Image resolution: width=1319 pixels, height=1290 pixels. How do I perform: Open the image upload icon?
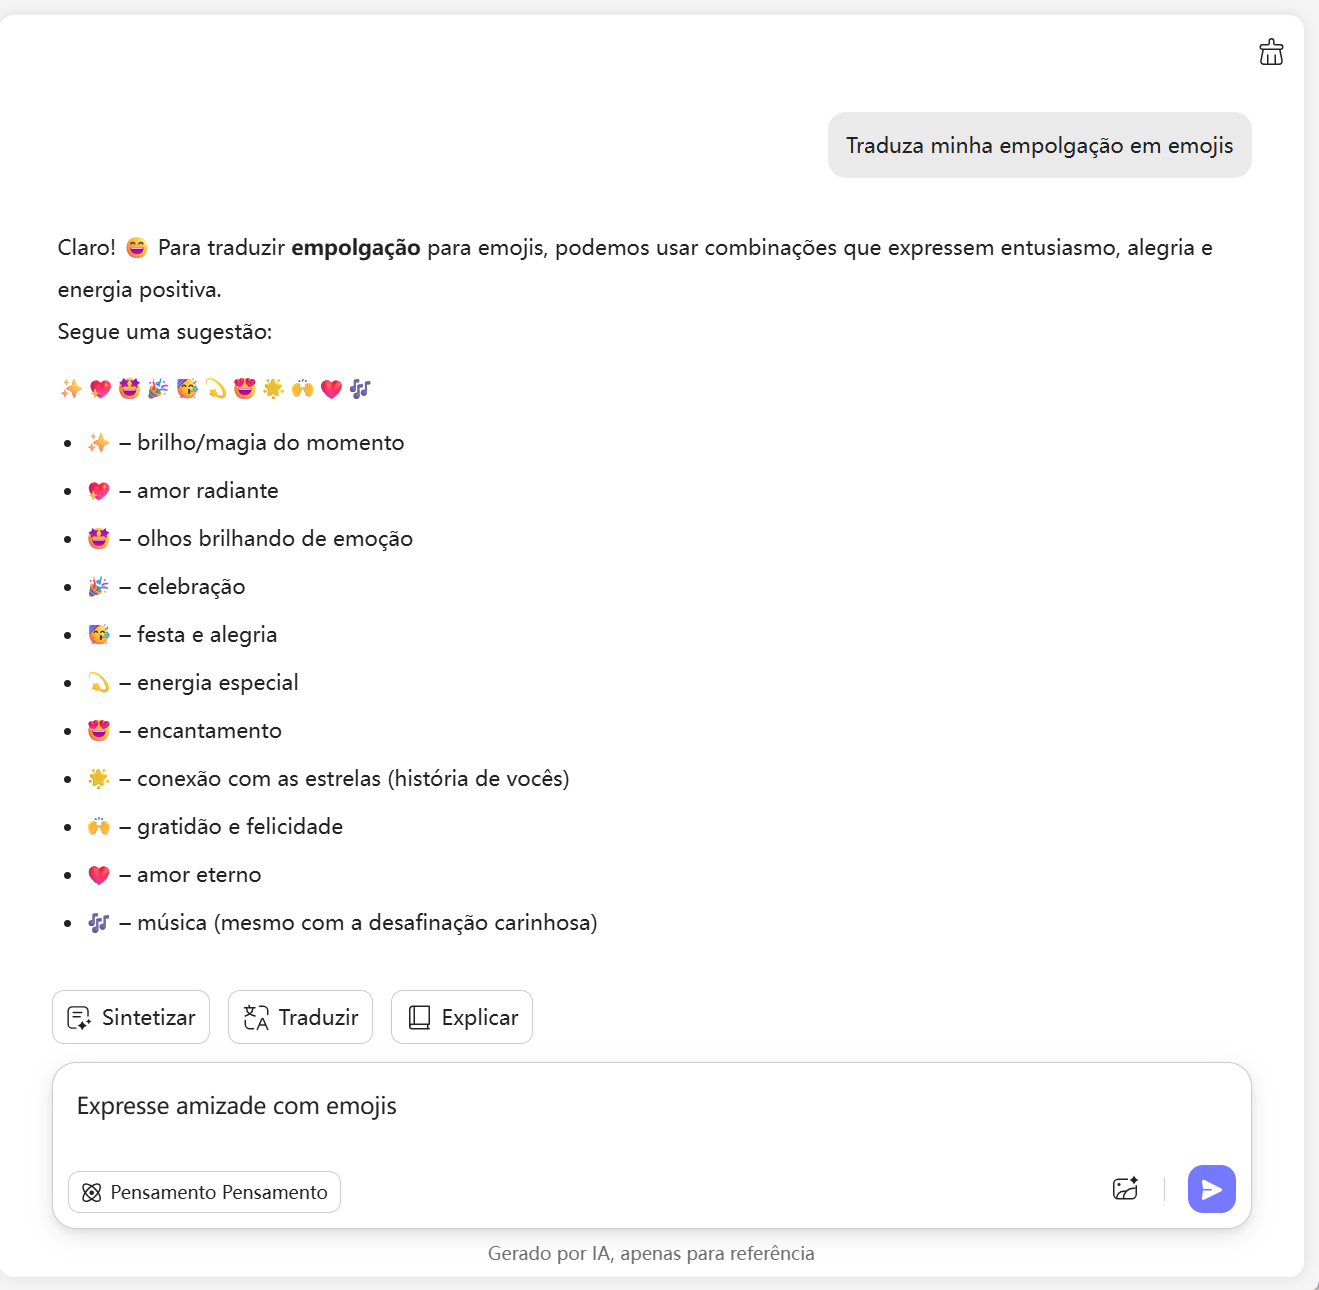point(1125,1189)
